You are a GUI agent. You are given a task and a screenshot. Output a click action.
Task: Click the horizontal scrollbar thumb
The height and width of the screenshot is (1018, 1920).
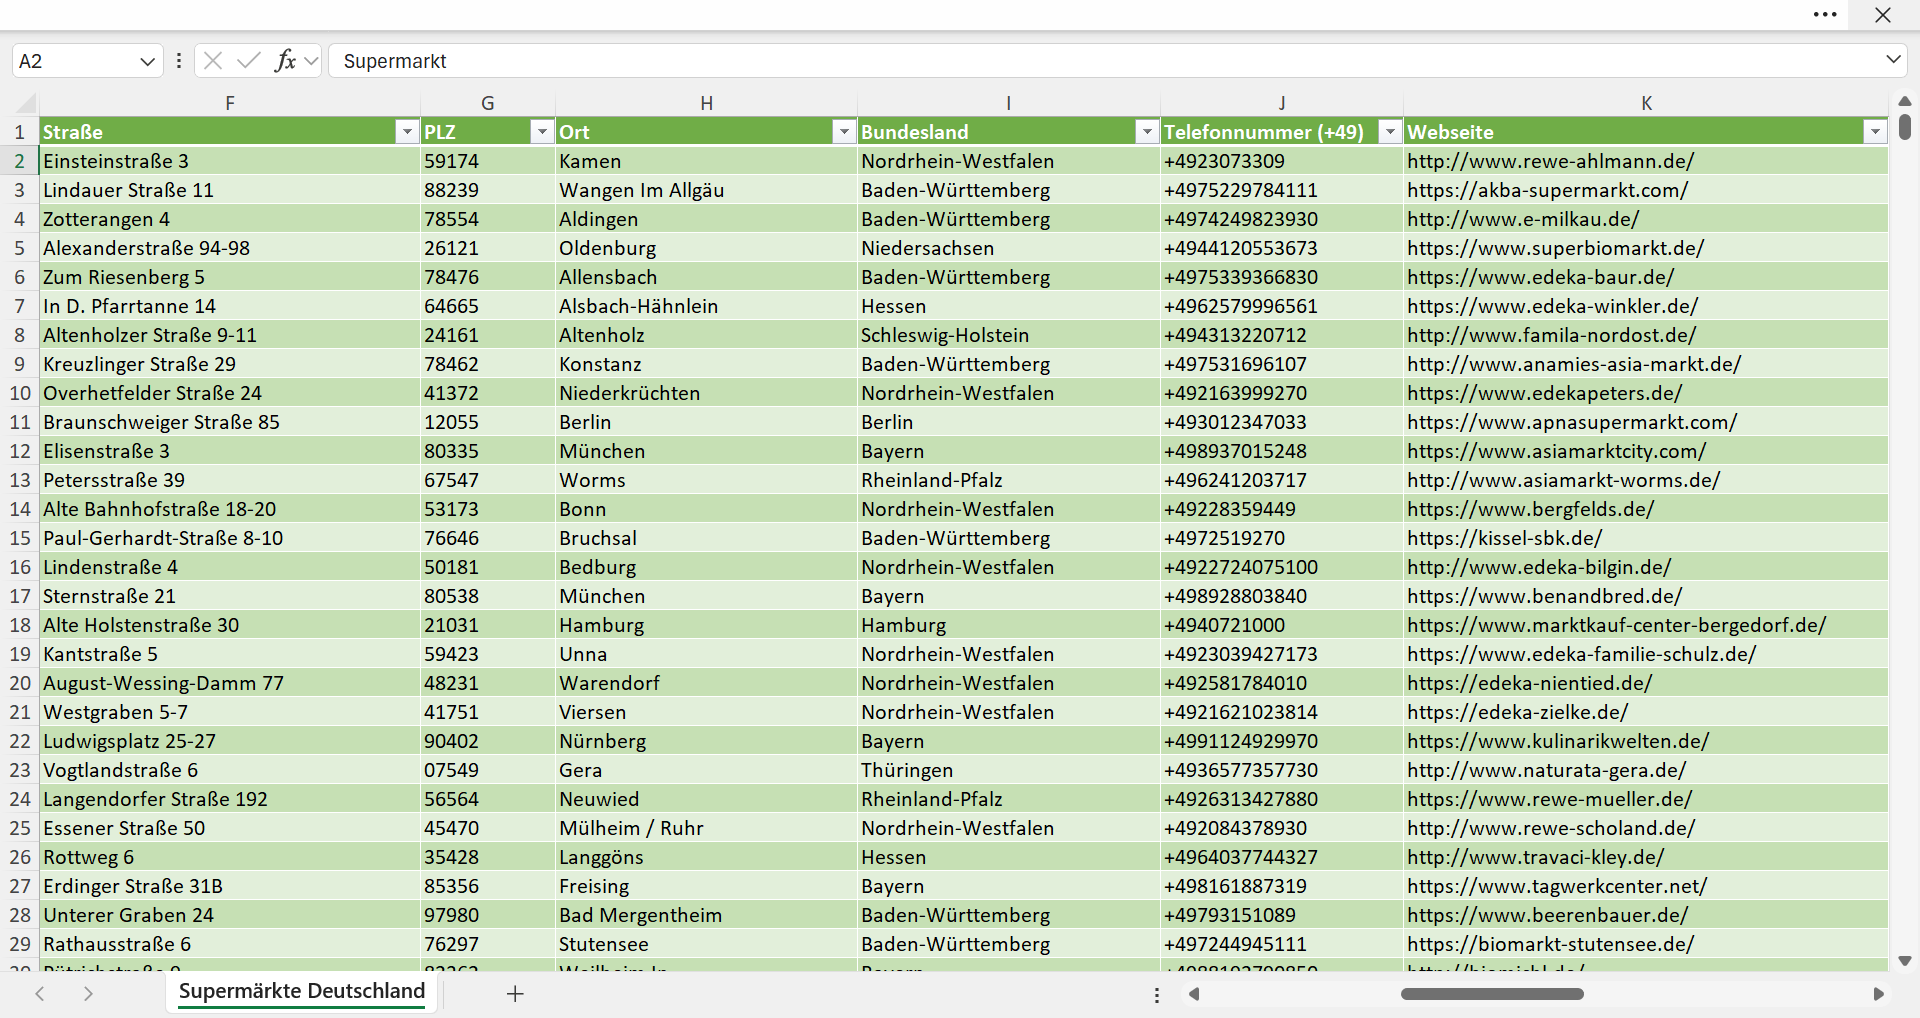point(1492,994)
